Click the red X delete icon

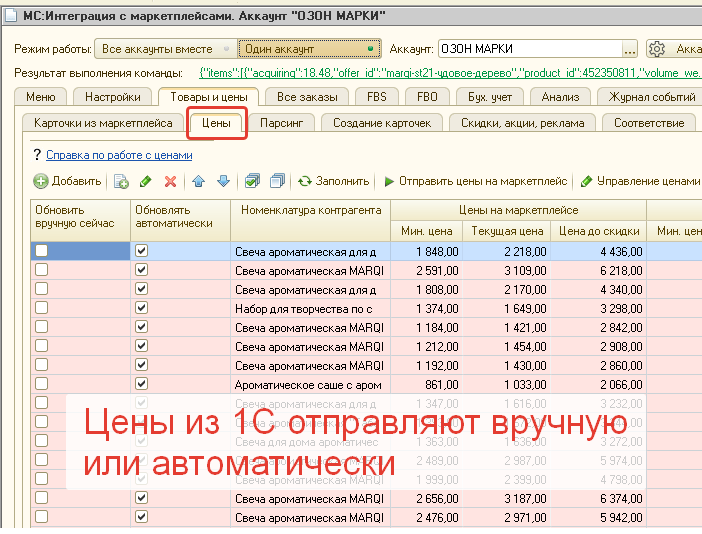tap(170, 181)
